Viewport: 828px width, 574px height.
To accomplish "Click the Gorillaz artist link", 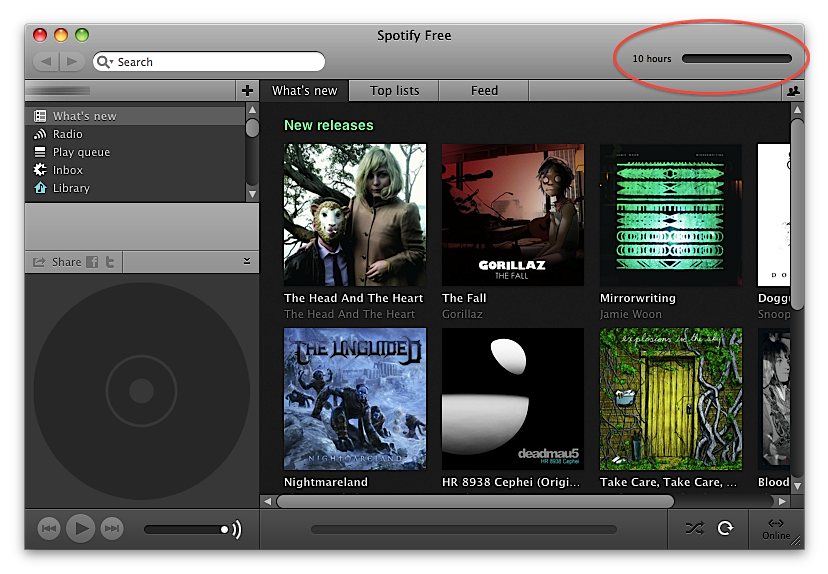I will point(462,314).
